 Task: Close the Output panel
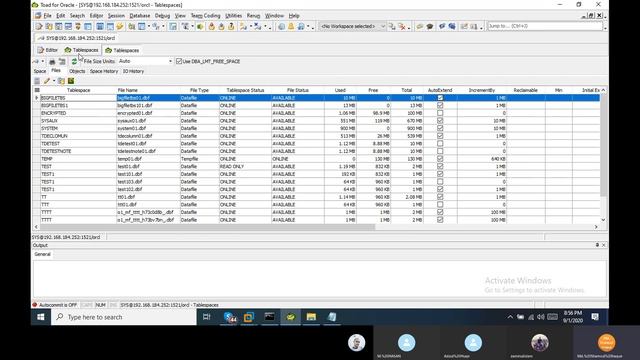(x=604, y=245)
